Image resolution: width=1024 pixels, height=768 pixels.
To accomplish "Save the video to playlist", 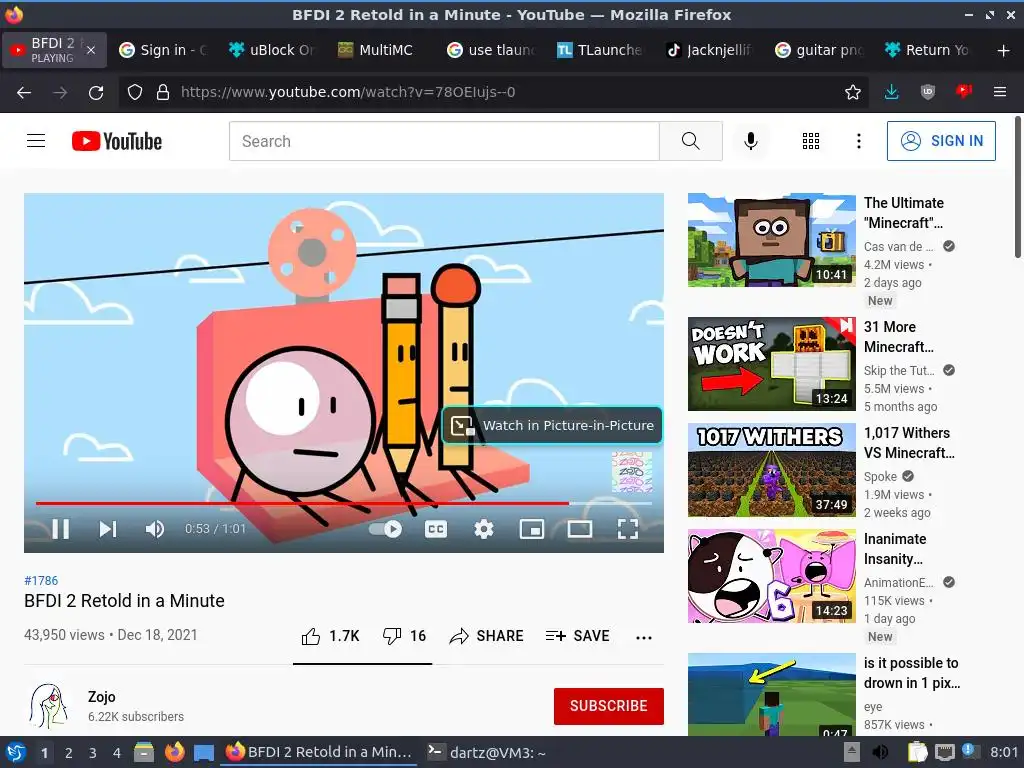I will coord(577,636).
